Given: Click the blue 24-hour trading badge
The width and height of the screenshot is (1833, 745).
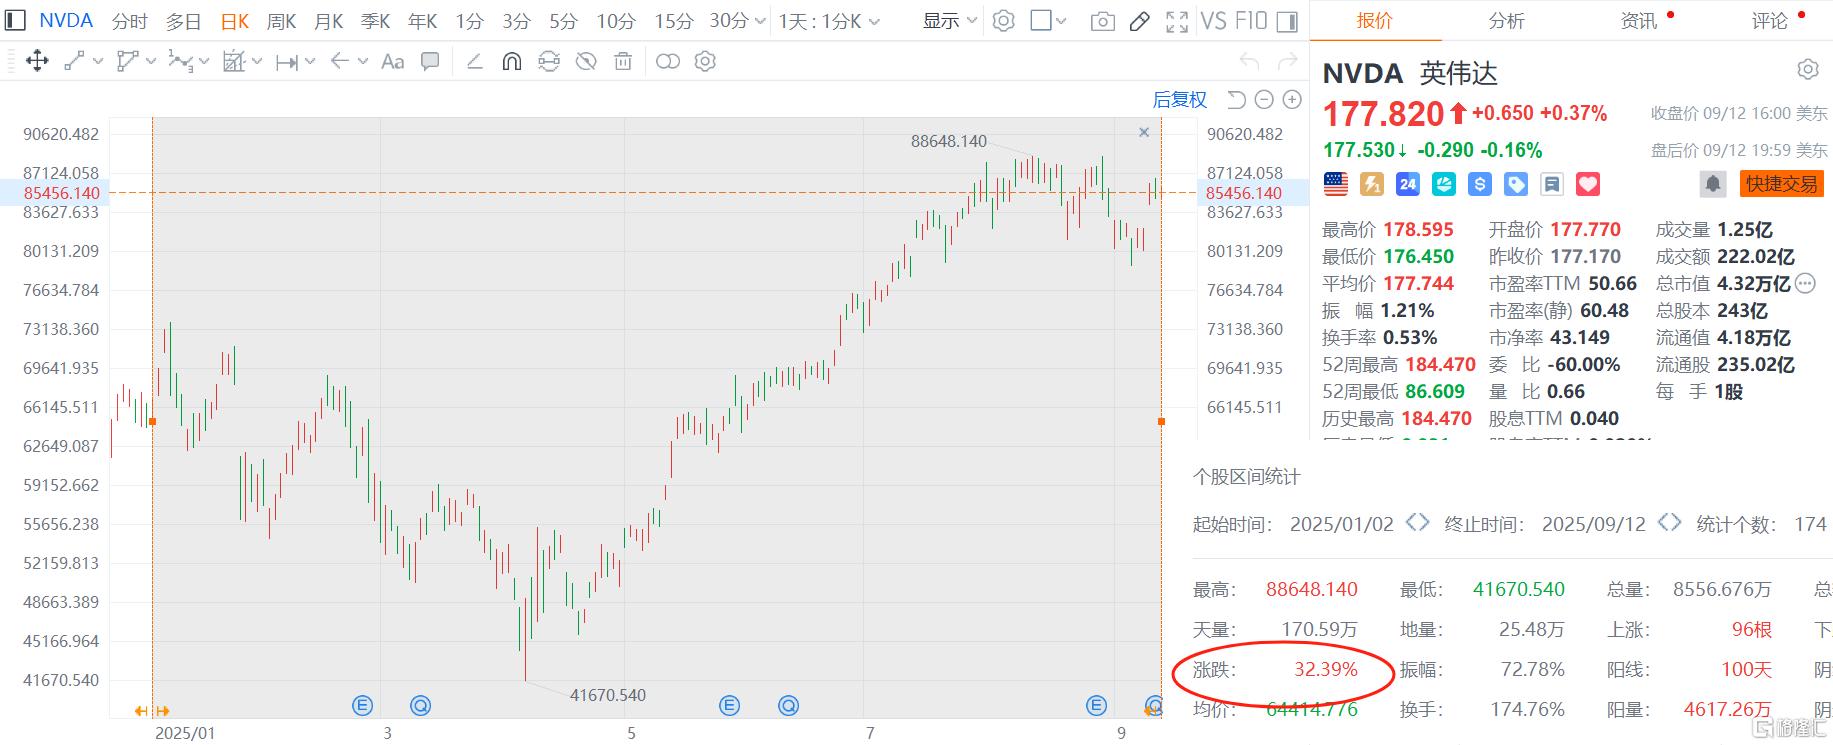Looking at the screenshot, I should pyautogui.click(x=1408, y=184).
